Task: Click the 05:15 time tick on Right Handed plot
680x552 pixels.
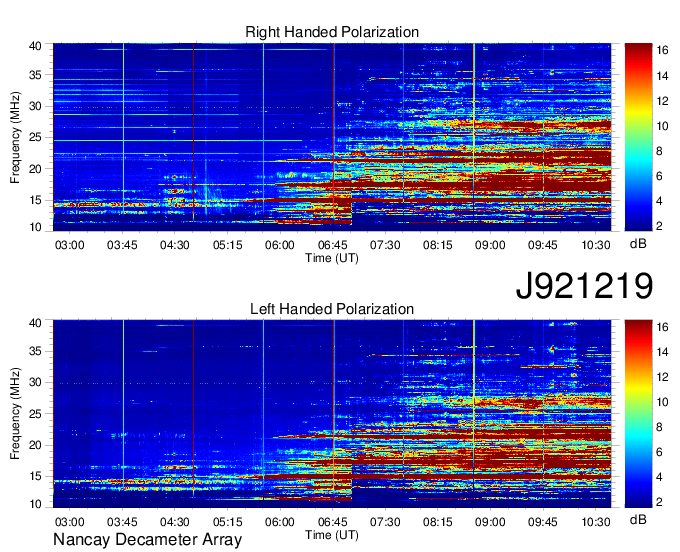Action: (227, 245)
